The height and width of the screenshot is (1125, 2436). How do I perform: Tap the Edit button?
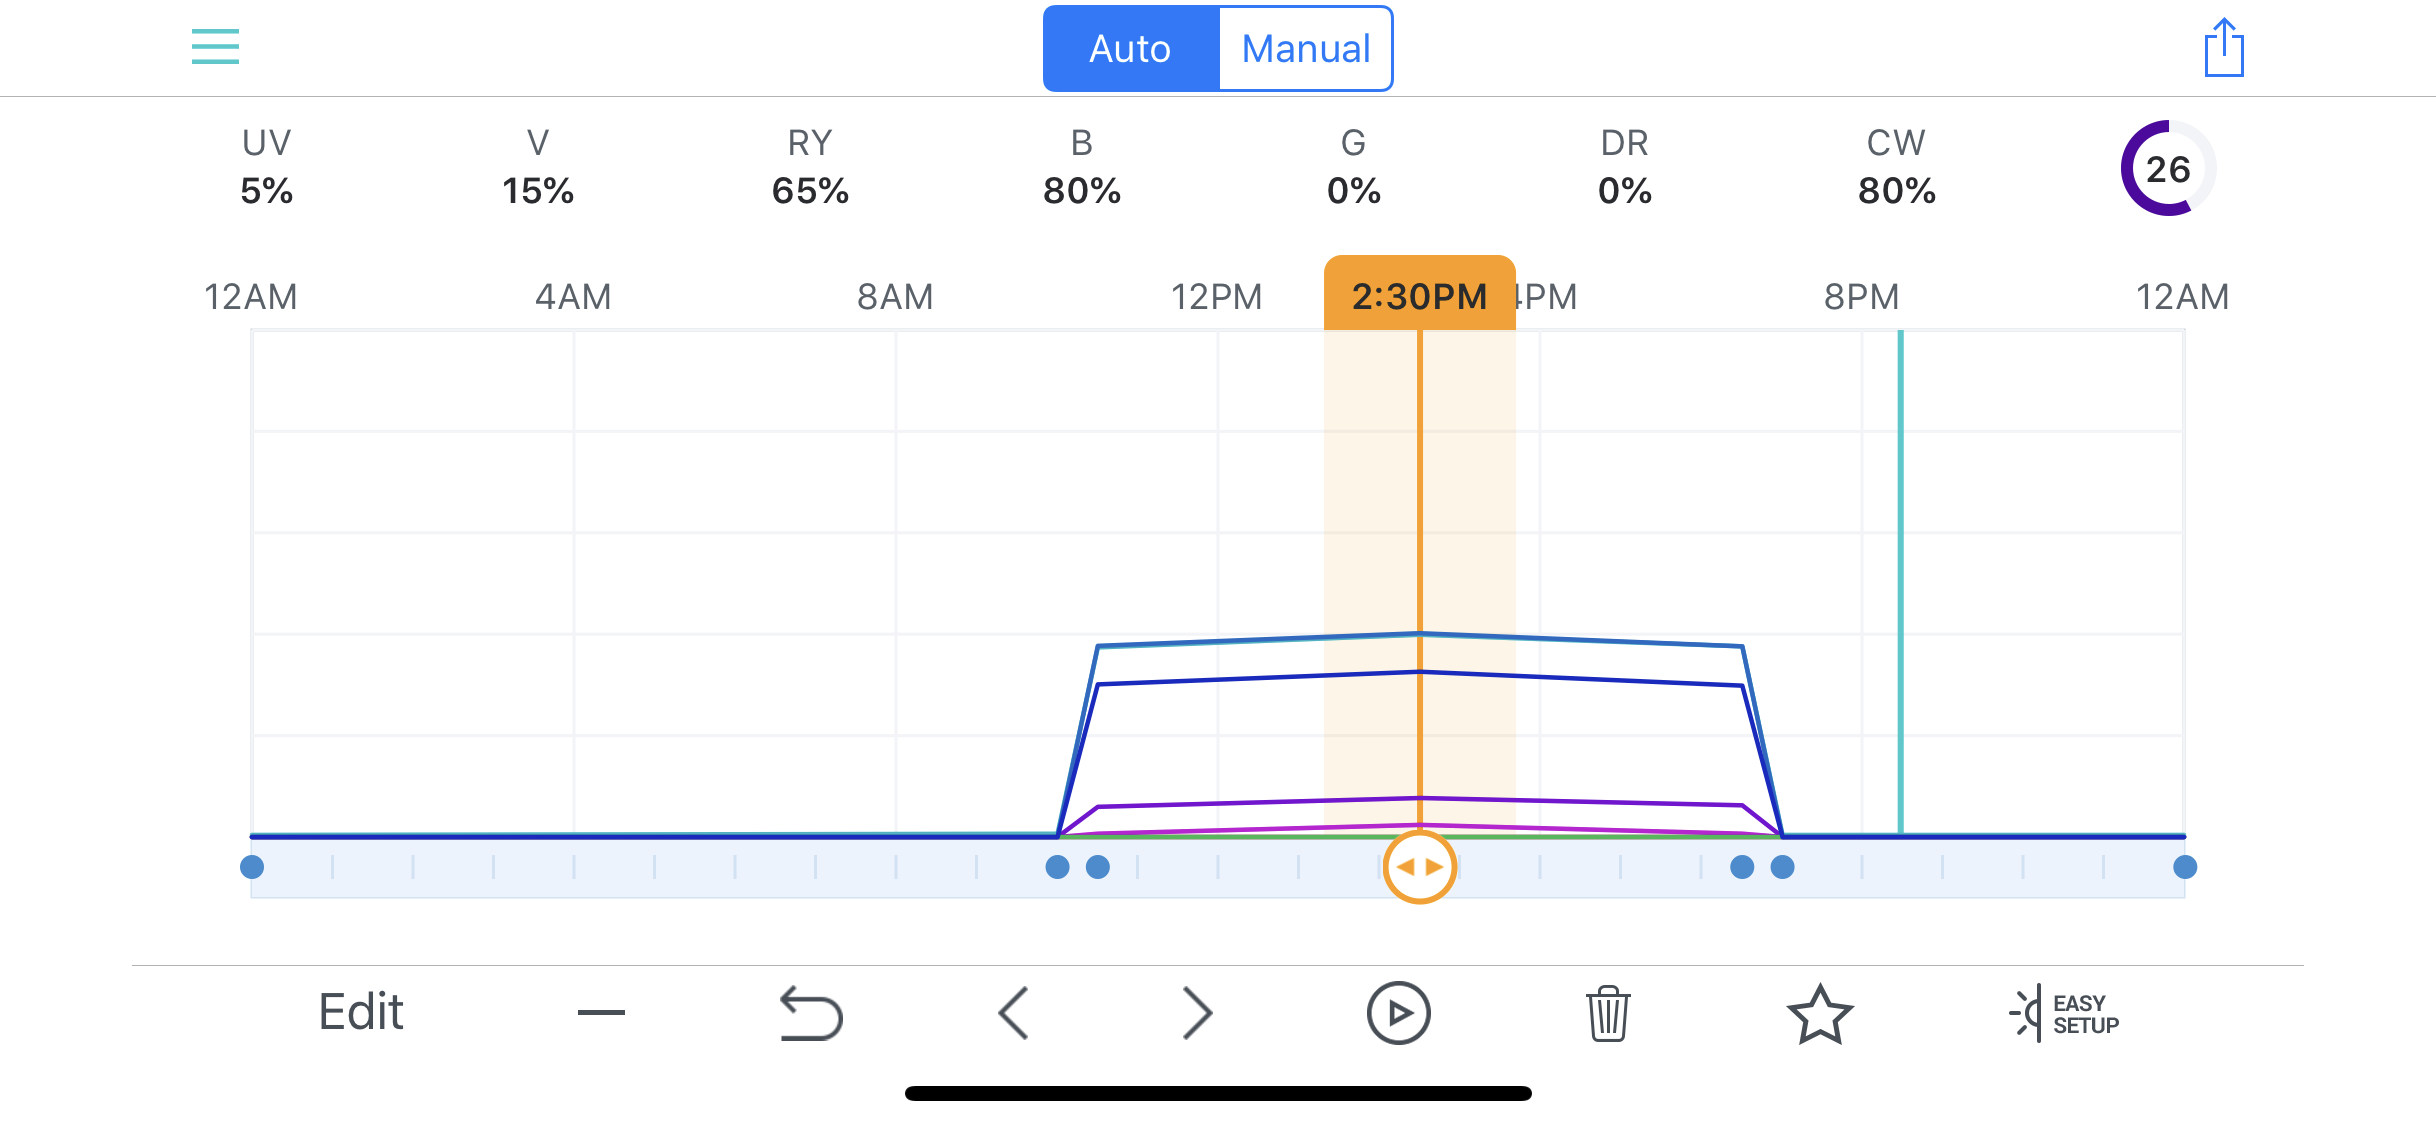(x=360, y=1012)
